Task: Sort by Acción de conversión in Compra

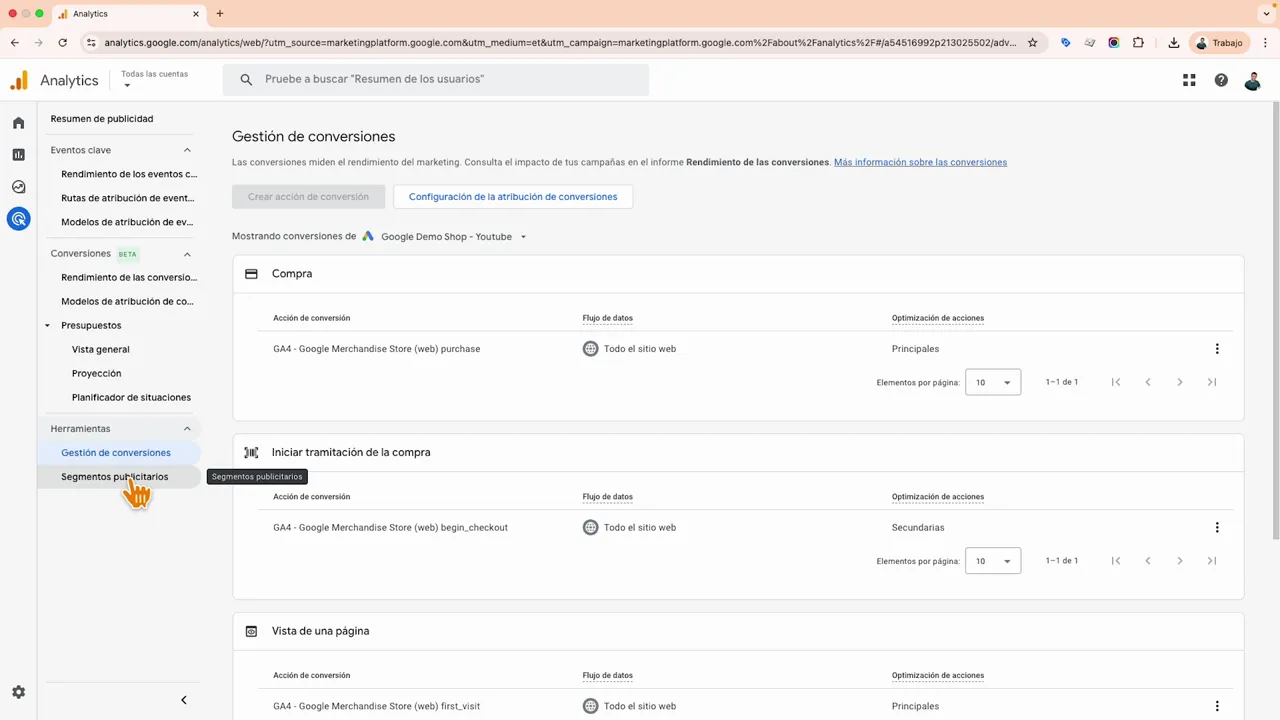Action: point(311,318)
